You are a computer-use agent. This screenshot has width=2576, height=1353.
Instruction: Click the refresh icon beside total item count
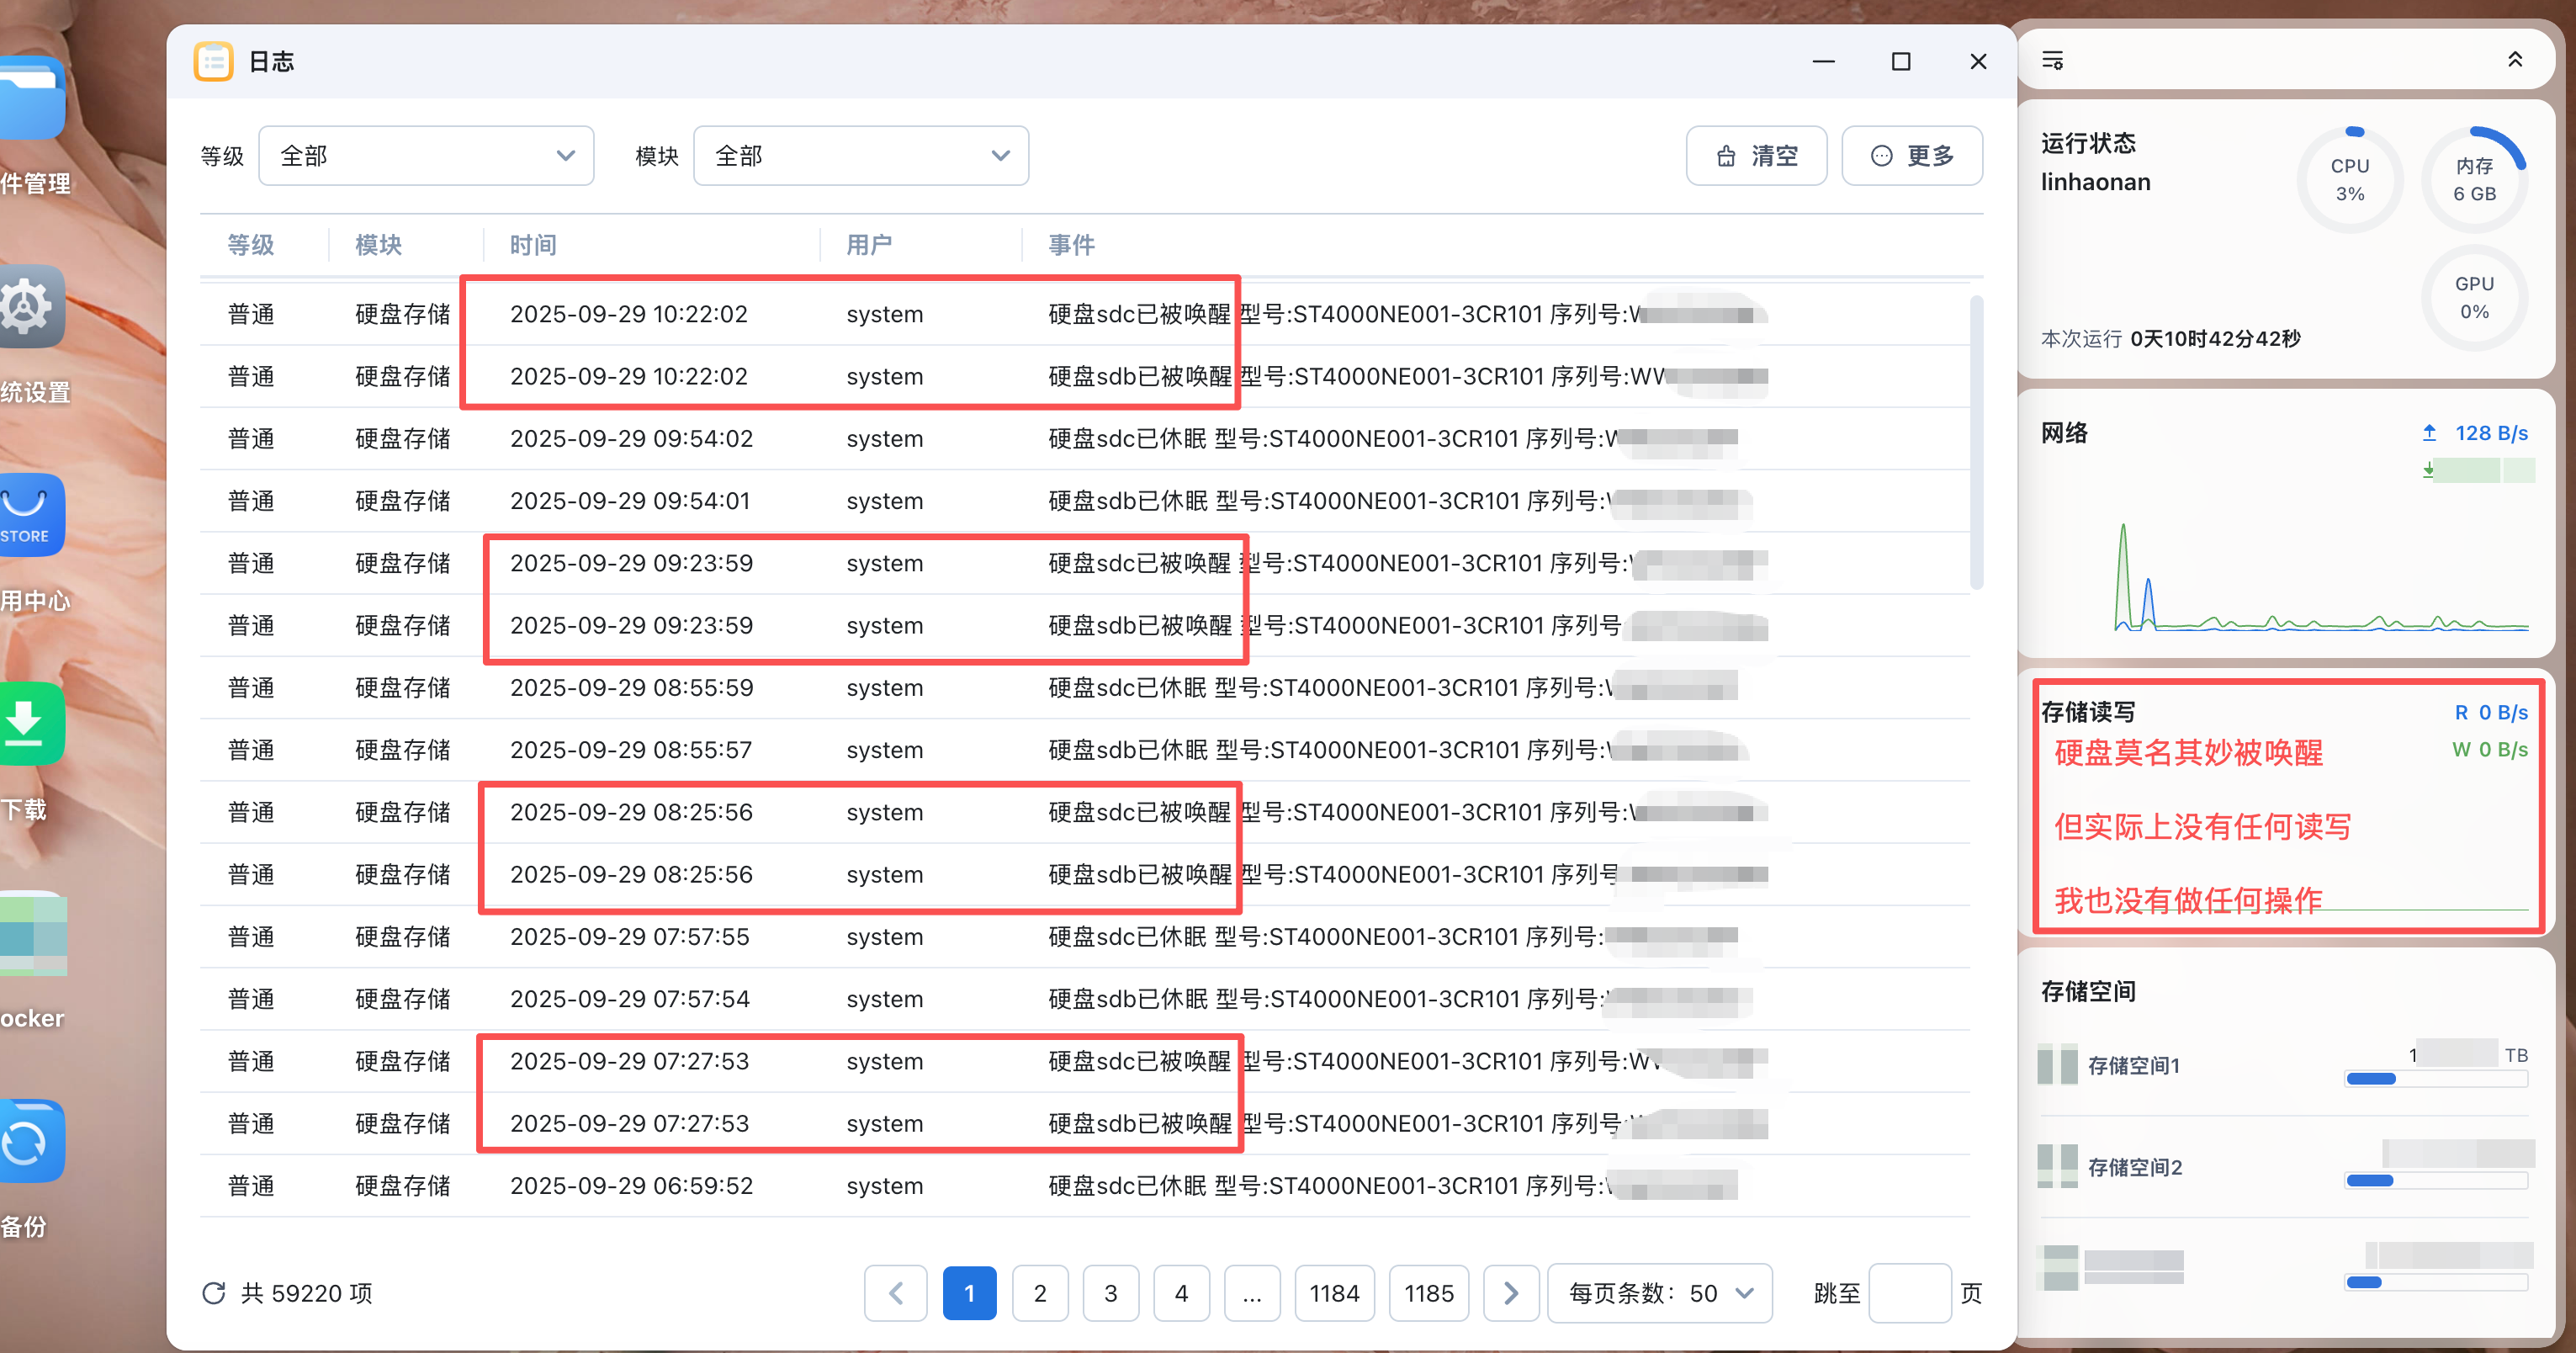tap(213, 1293)
